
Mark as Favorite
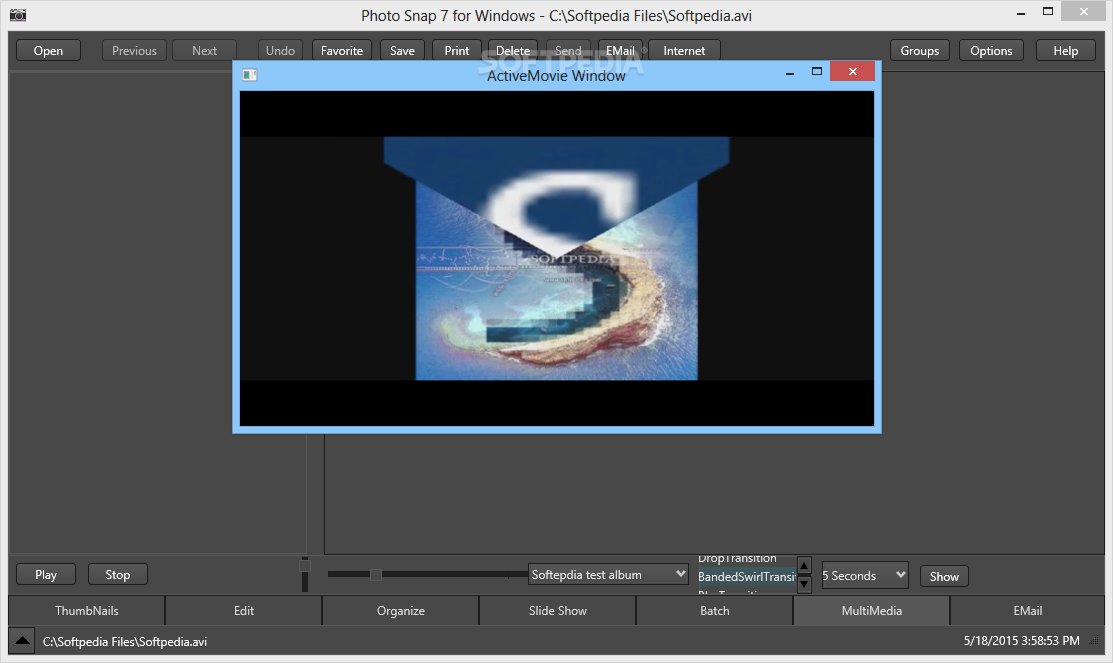click(x=341, y=50)
